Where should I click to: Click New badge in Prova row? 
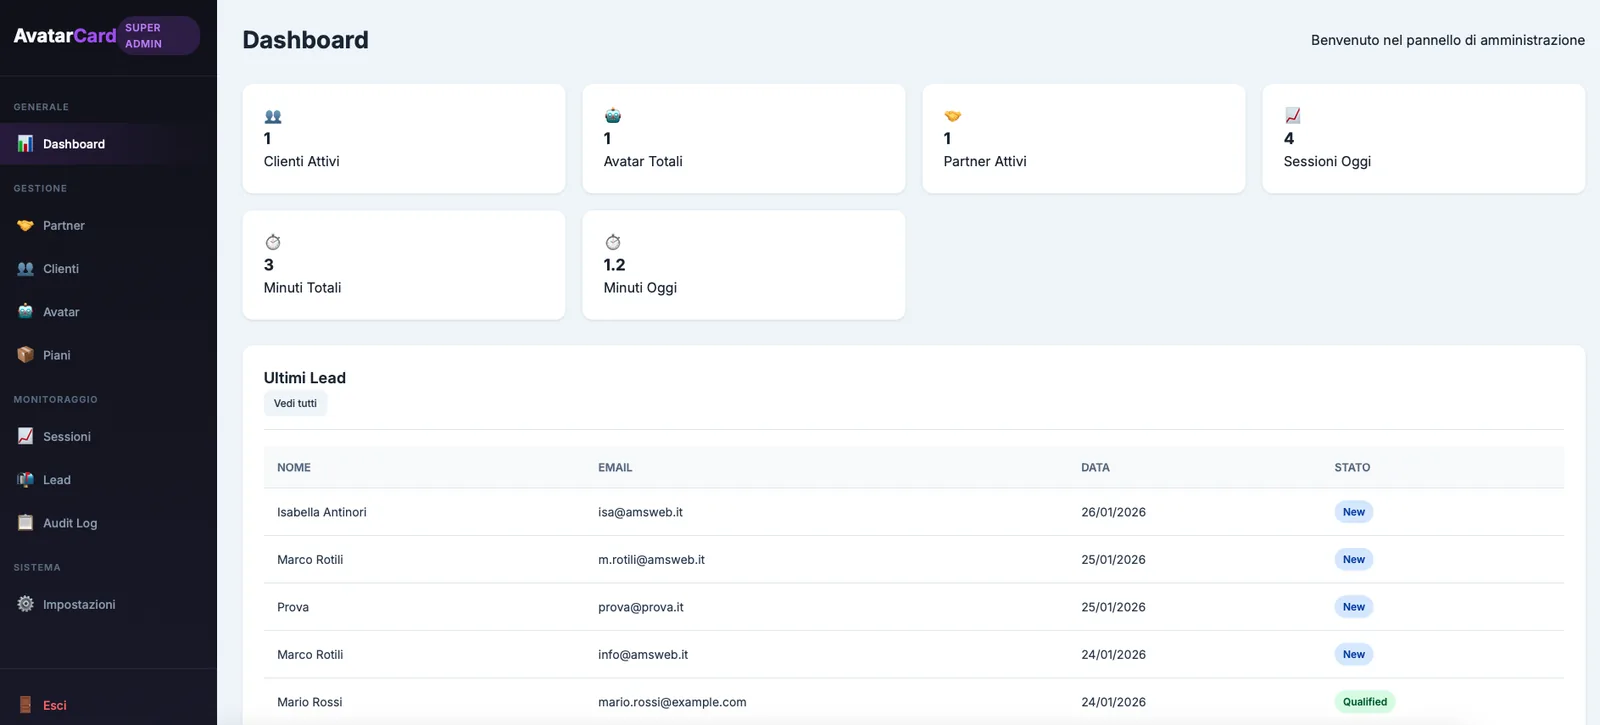pyautogui.click(x=1354, y=607)
